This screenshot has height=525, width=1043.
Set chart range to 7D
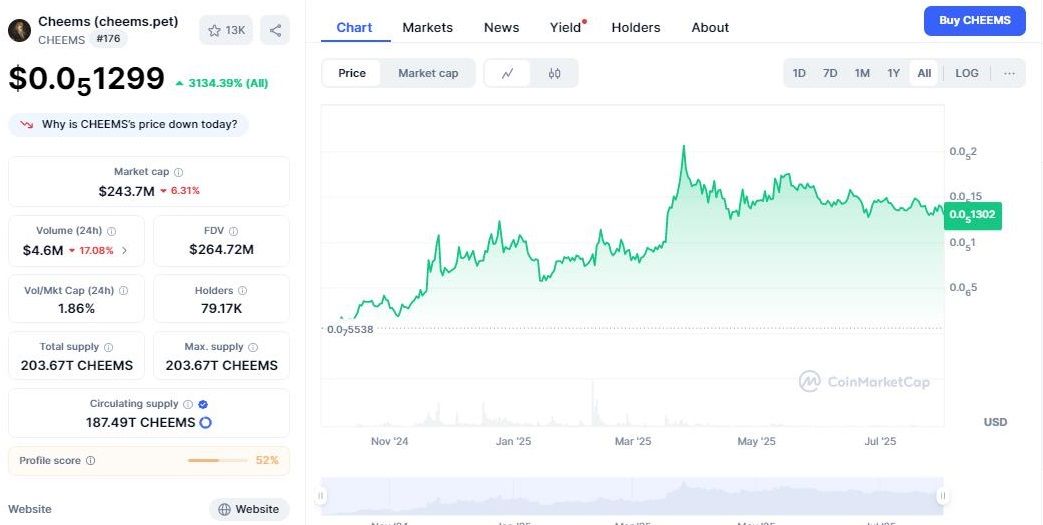tap(830, 73)
